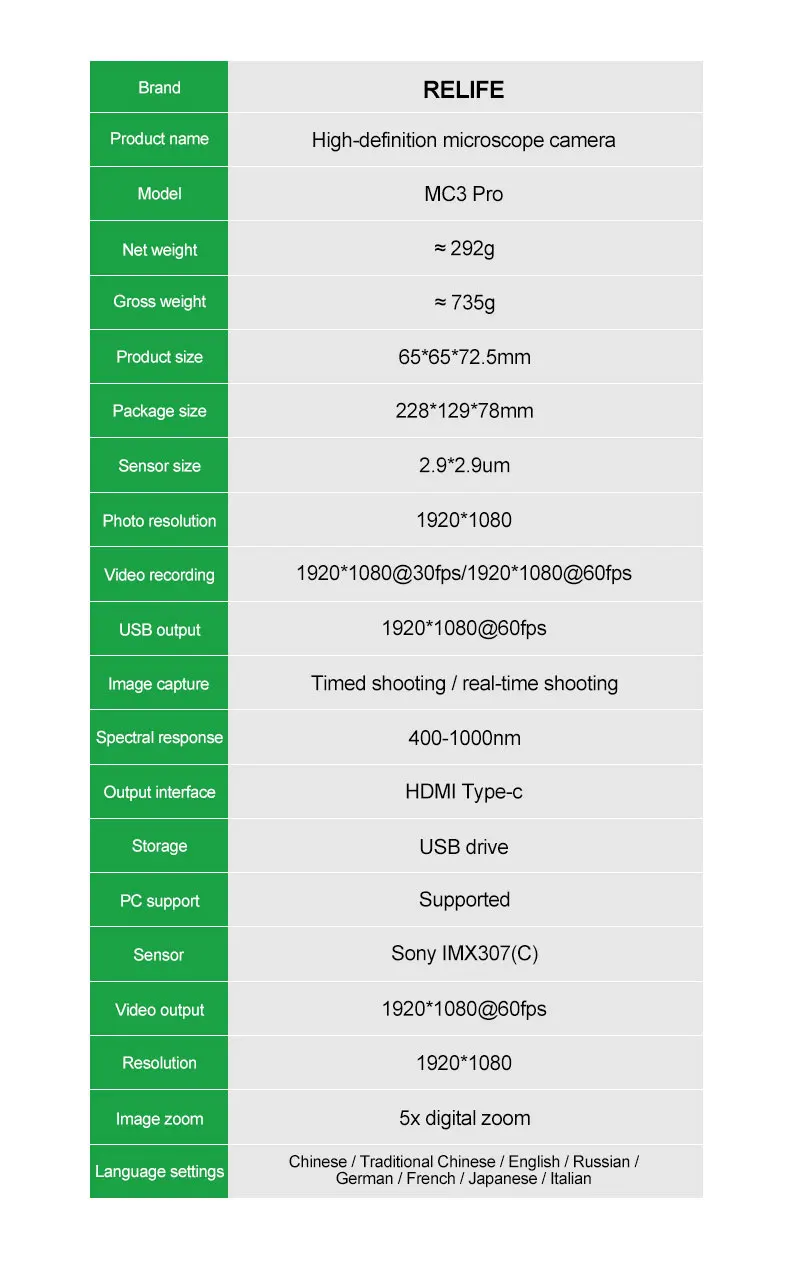Click "High-definition microscope camera" text

[463, 140]
